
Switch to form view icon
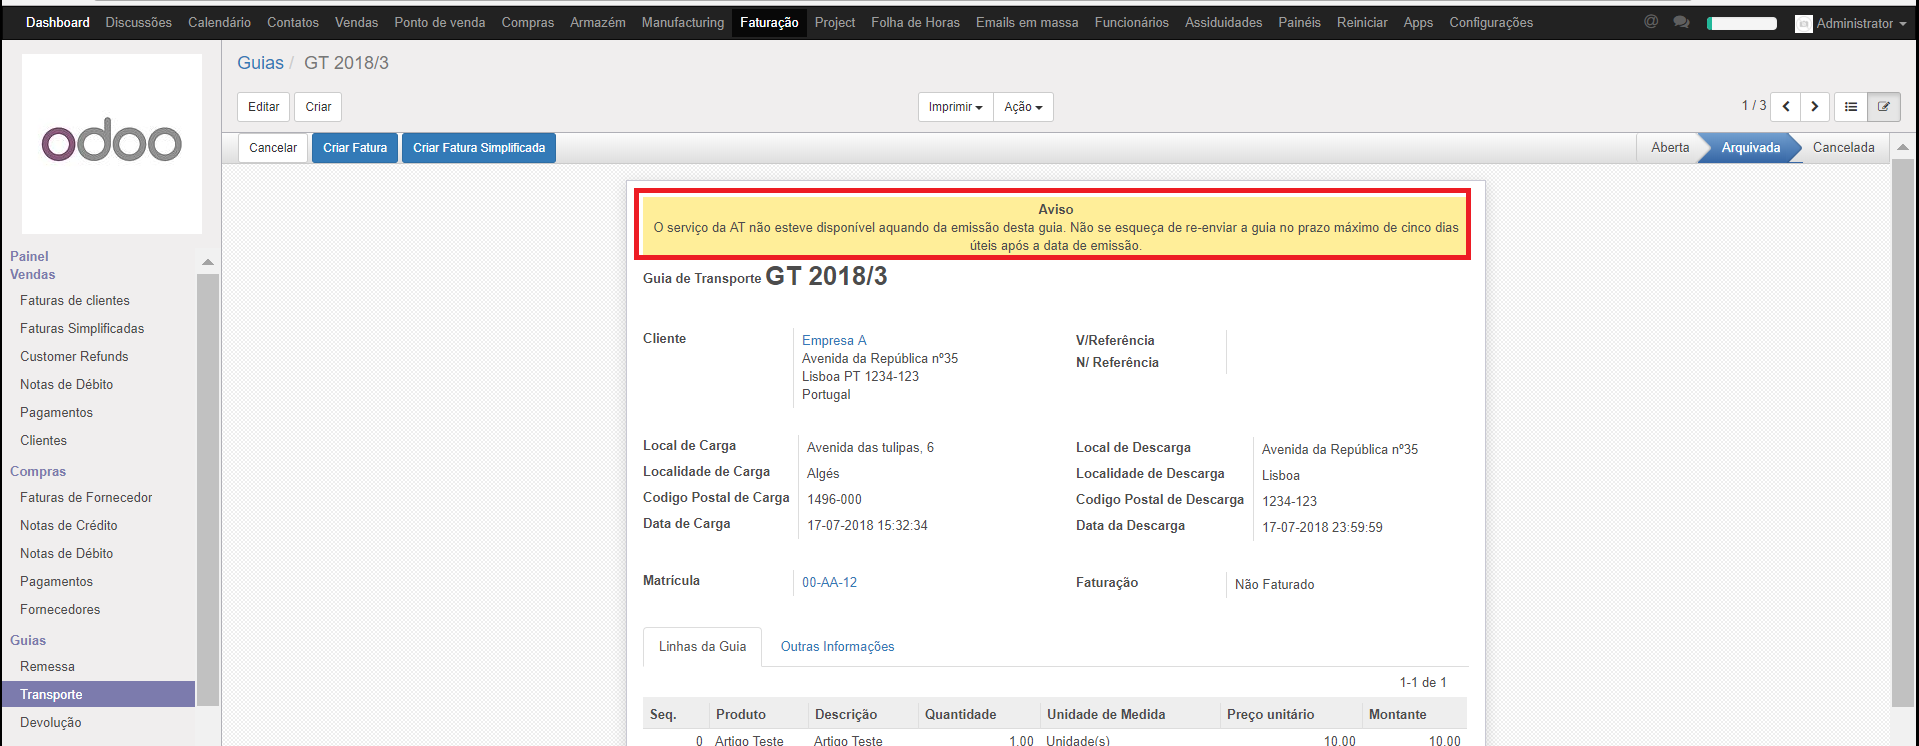1884,107
